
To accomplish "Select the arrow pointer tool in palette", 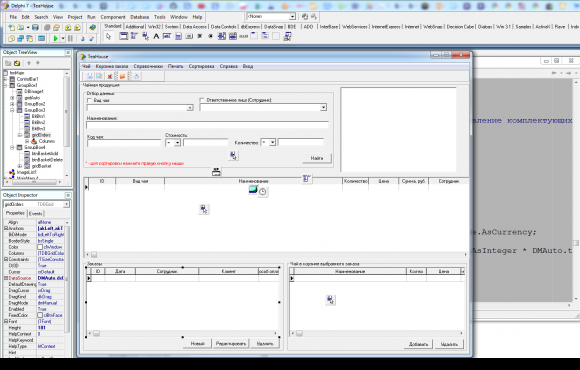I will point(108,36).
